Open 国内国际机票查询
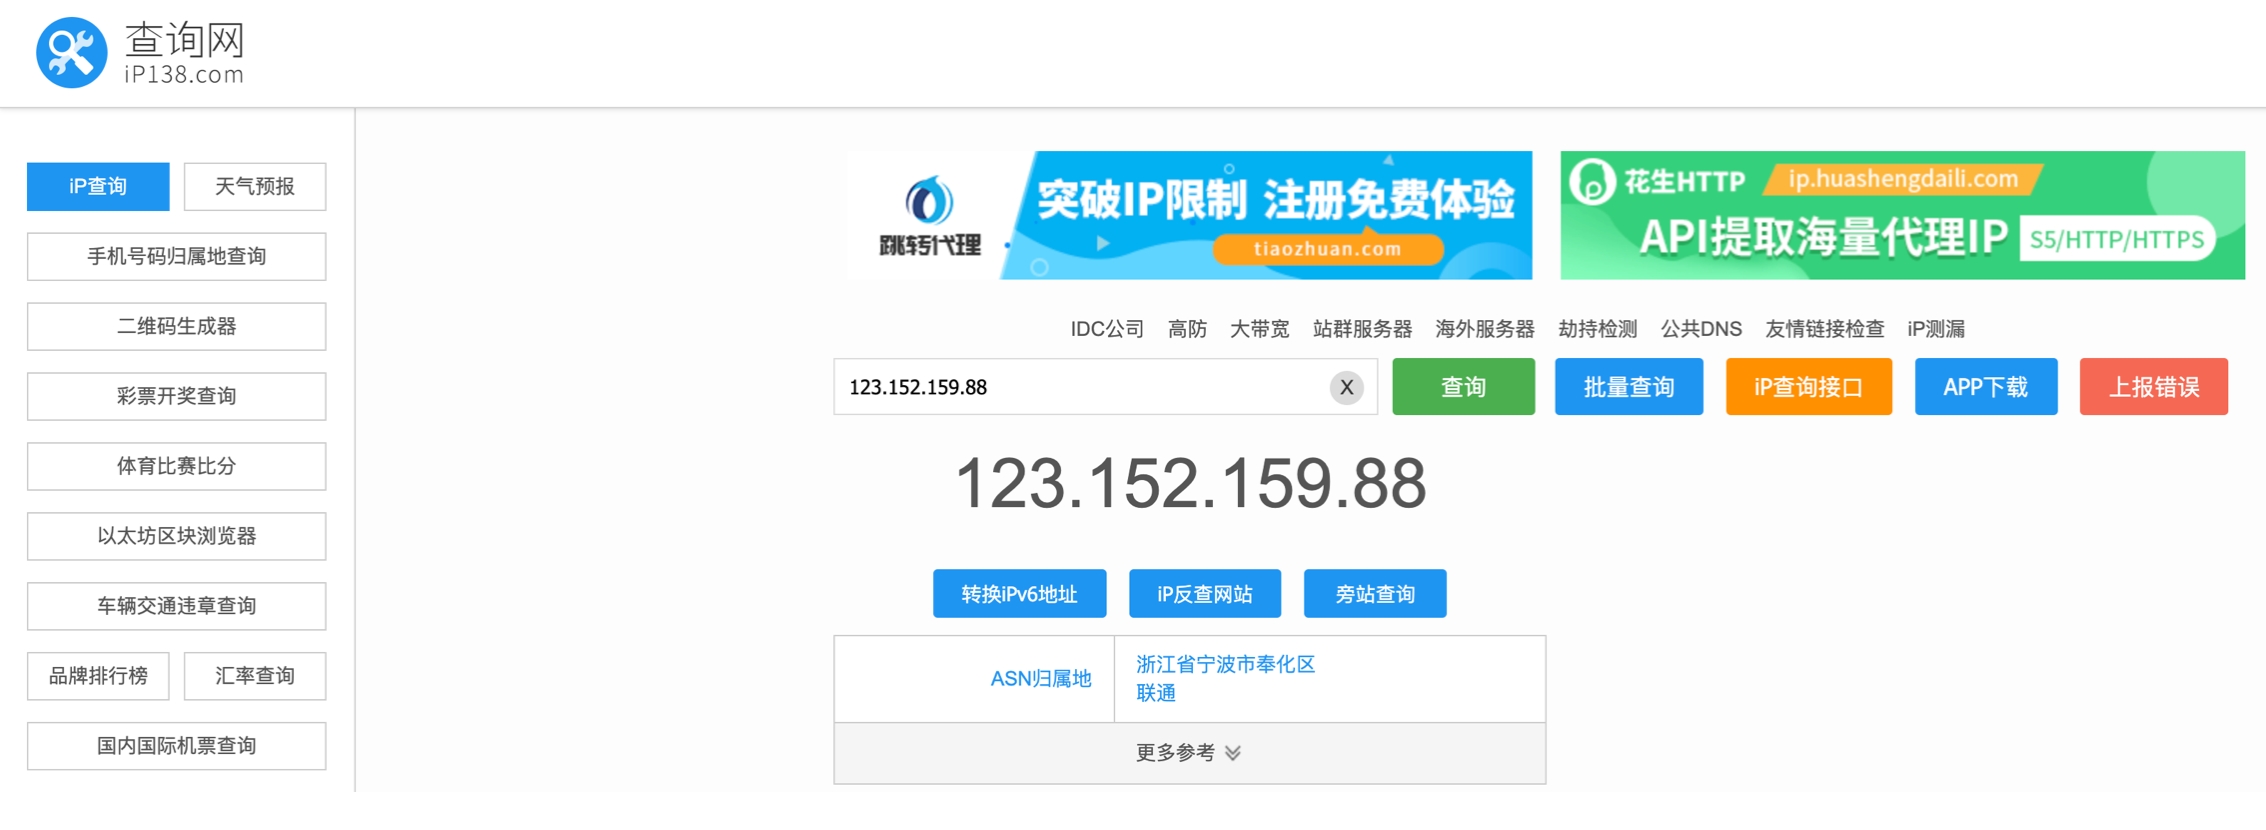Screen dimensions: 2266x830 pyautogui.click(x=176, y=746)
